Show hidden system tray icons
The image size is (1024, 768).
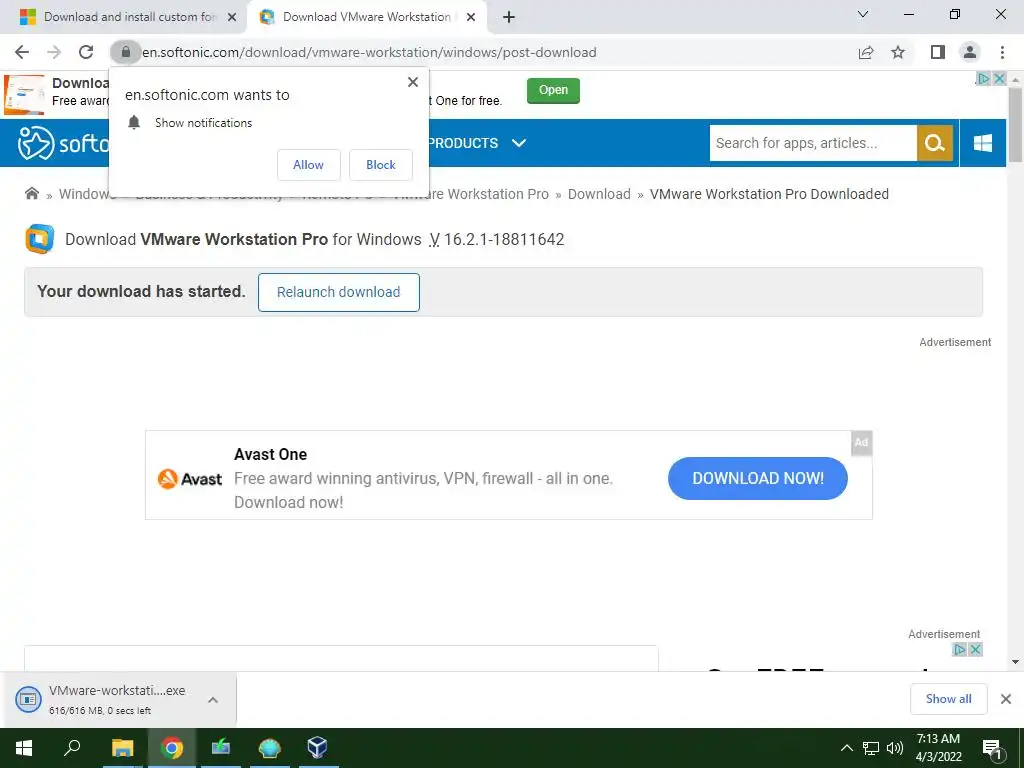(846, 748)
